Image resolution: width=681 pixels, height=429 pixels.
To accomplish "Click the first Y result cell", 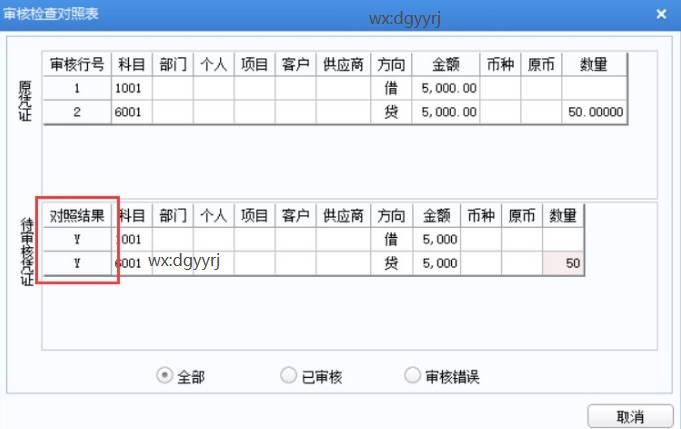I will click(x=77, y=239).
